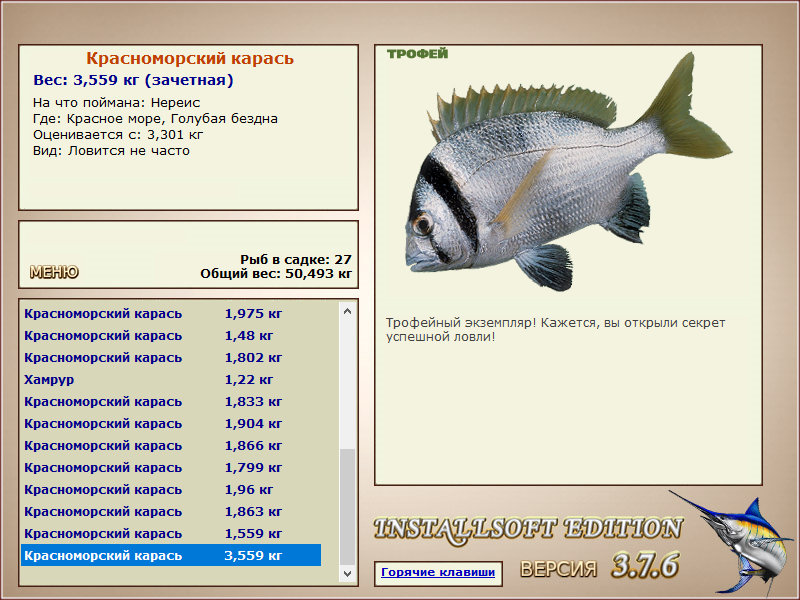The height and width of the screenshot is (600, 800).
Task: Click the green ТРОФЕЙ label
Action: (x=417, y=54)
